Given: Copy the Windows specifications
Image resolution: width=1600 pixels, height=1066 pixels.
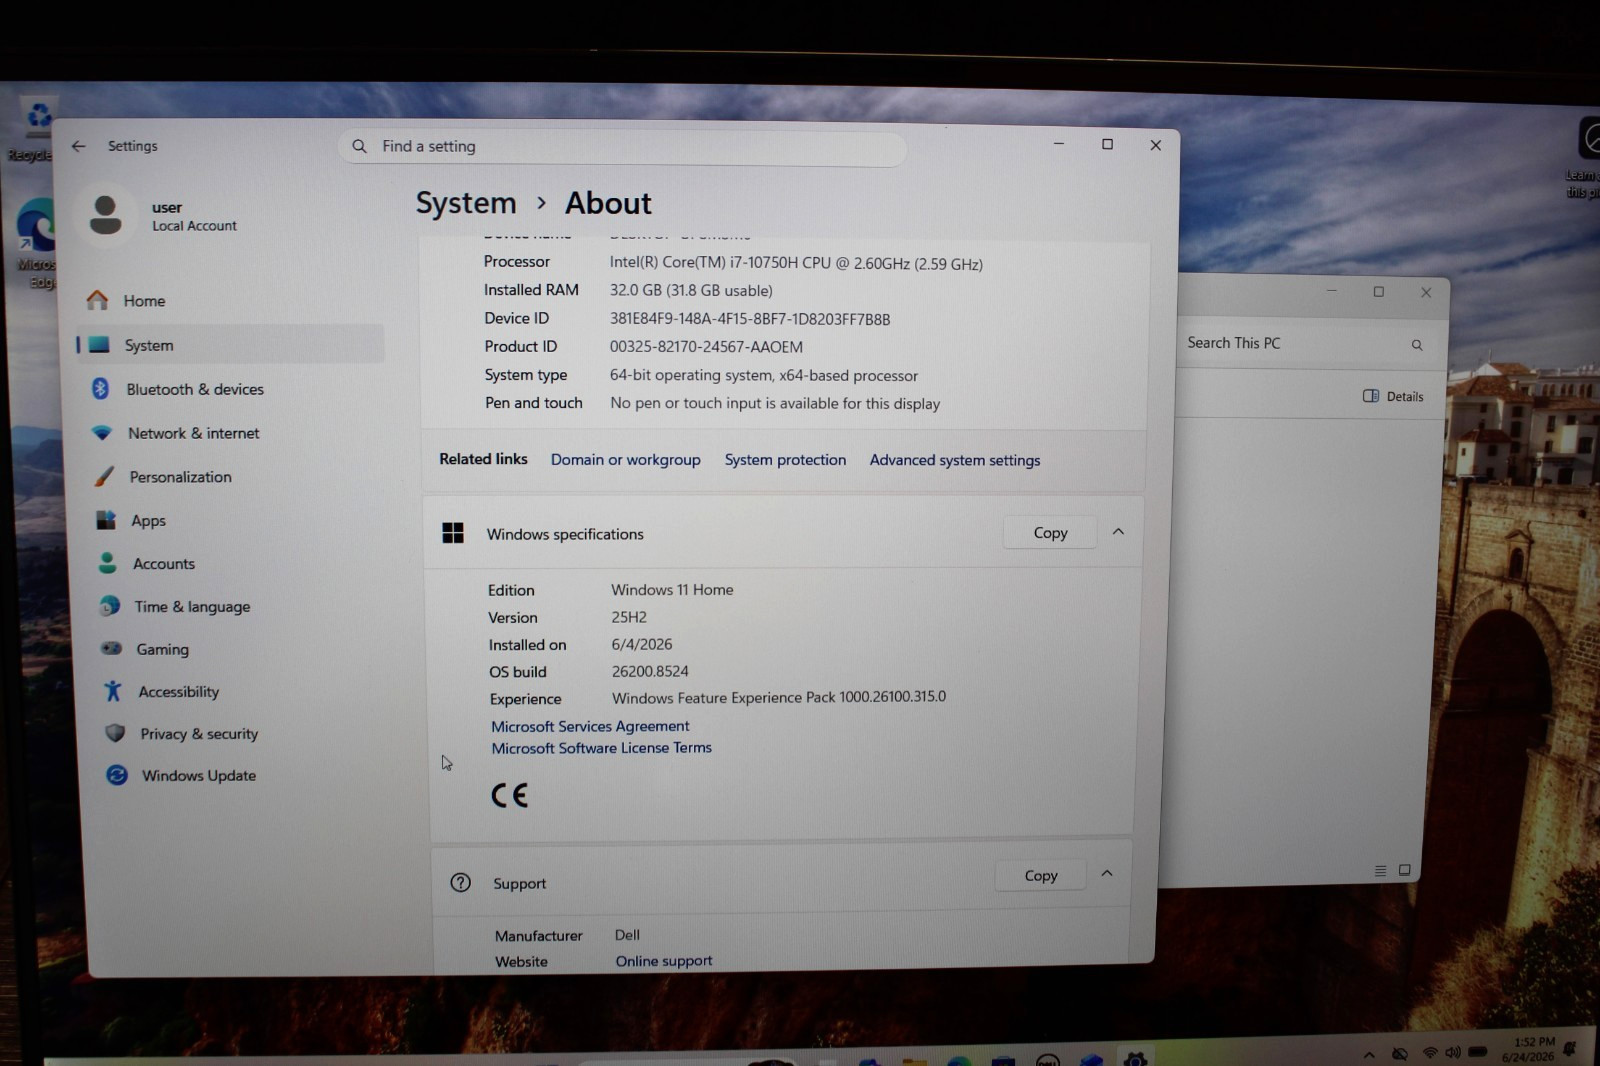Looking at the screenshot, I should (x=1050, y=533).
